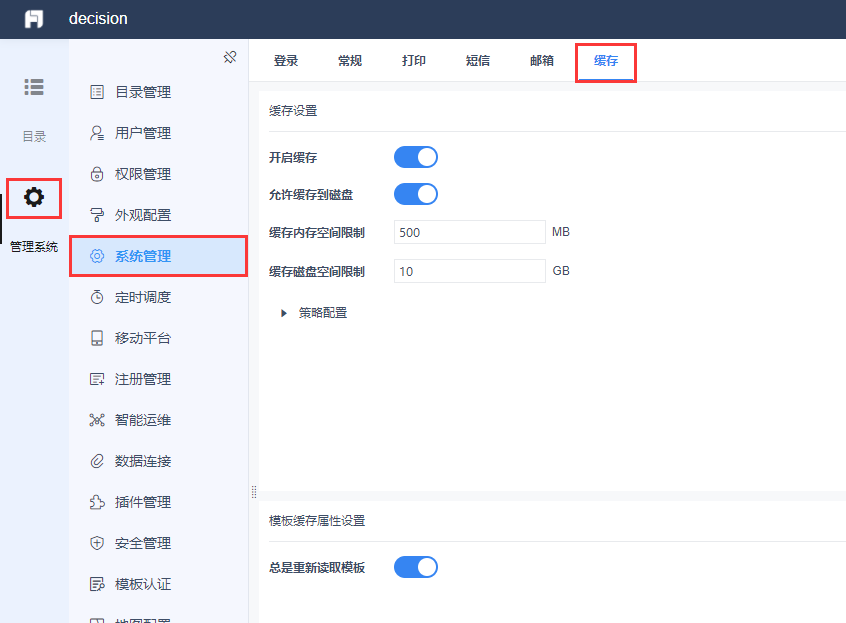
Task: Click the 外观配置 paint roller icon
Action: pyautogui.click(x=97, y=215)
